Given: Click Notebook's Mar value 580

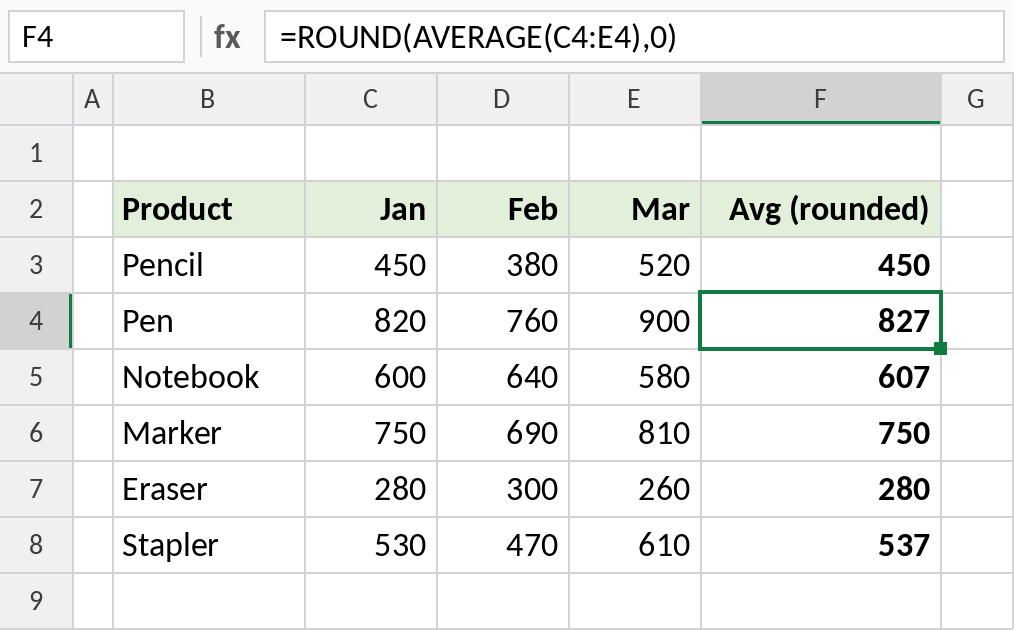Looking at the screenshot, I should [634, 377].
